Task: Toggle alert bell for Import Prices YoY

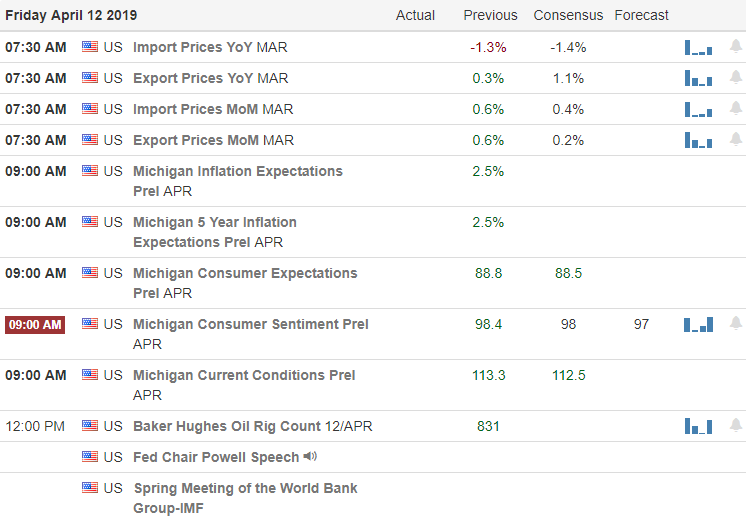Action: [x=736, y=47]
